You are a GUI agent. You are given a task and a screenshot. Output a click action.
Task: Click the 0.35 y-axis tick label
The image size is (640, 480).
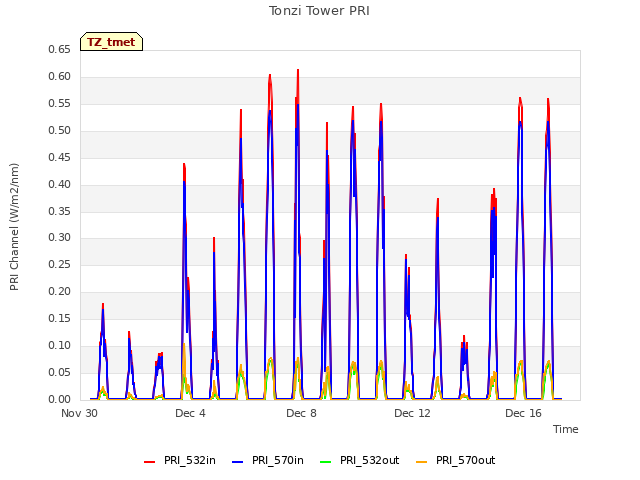tap(59, 211)
